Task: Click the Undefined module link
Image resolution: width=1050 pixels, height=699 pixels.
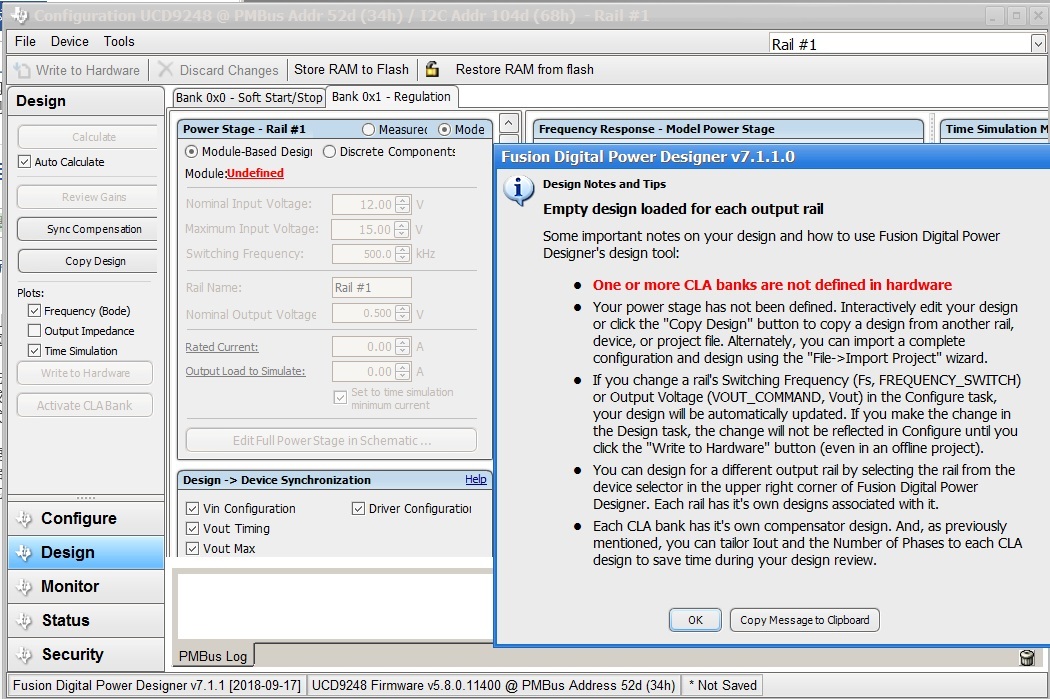Action: (255, 173)
